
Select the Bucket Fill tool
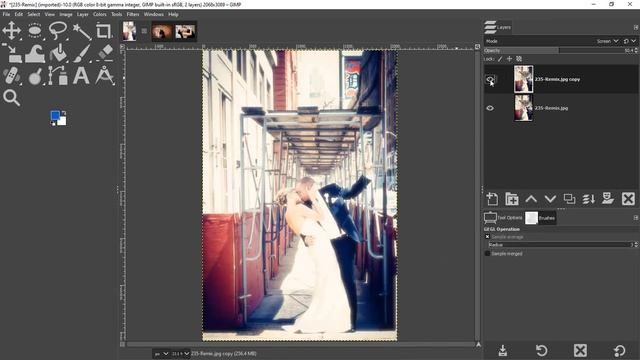coord(58,53)
